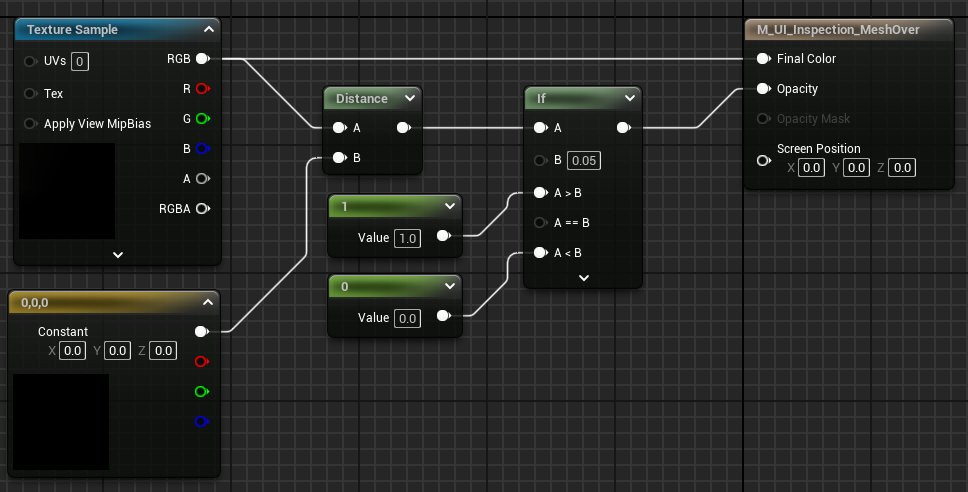Image resolution: width=968 pixels, height=492 pixels.
Task: Click the Distance node B input pin
Action: (340, 158)
